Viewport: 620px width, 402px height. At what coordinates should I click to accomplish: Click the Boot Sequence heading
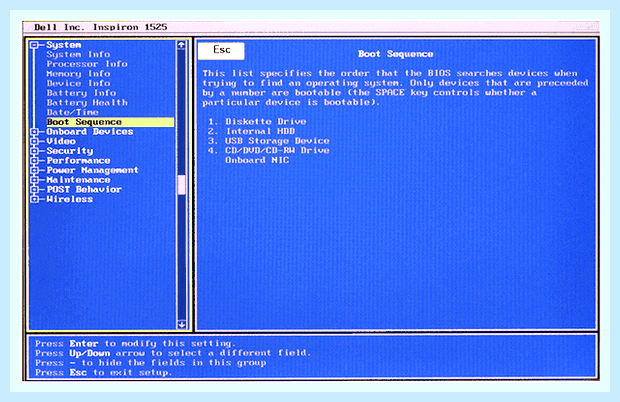[x=395, y=54]
